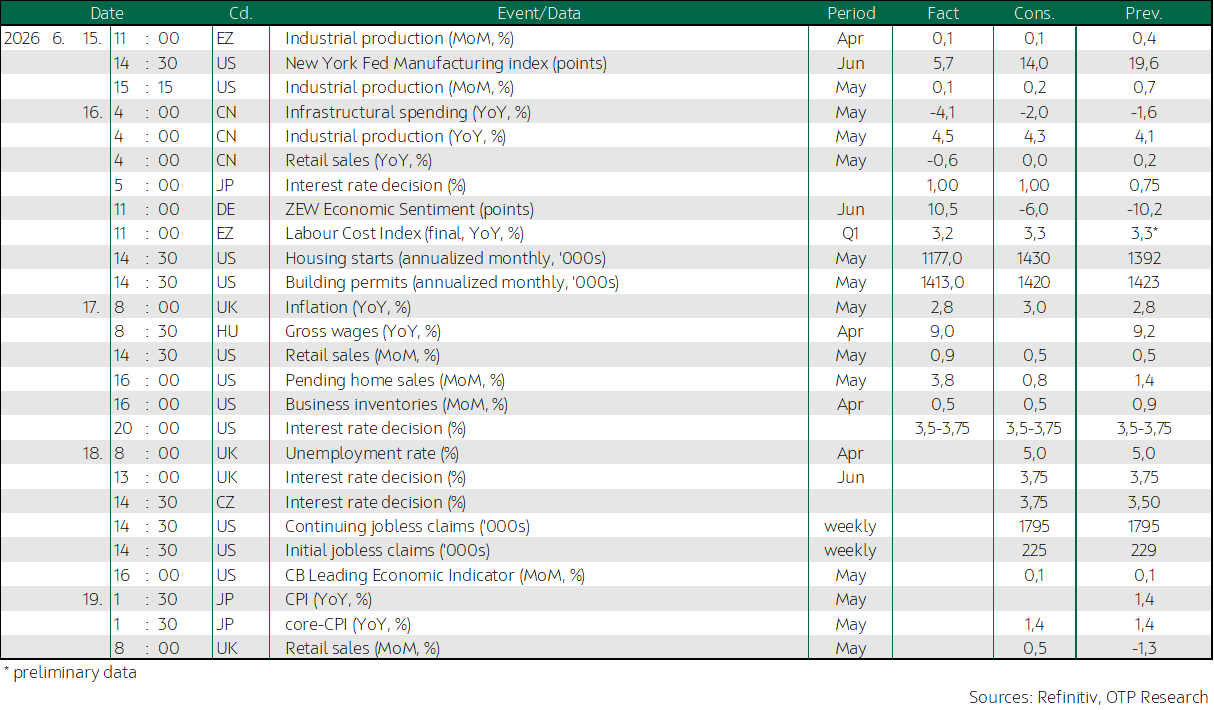Select ZEW Economic Sentiment event
1214x710 pixels.
(x=409, y=209)
